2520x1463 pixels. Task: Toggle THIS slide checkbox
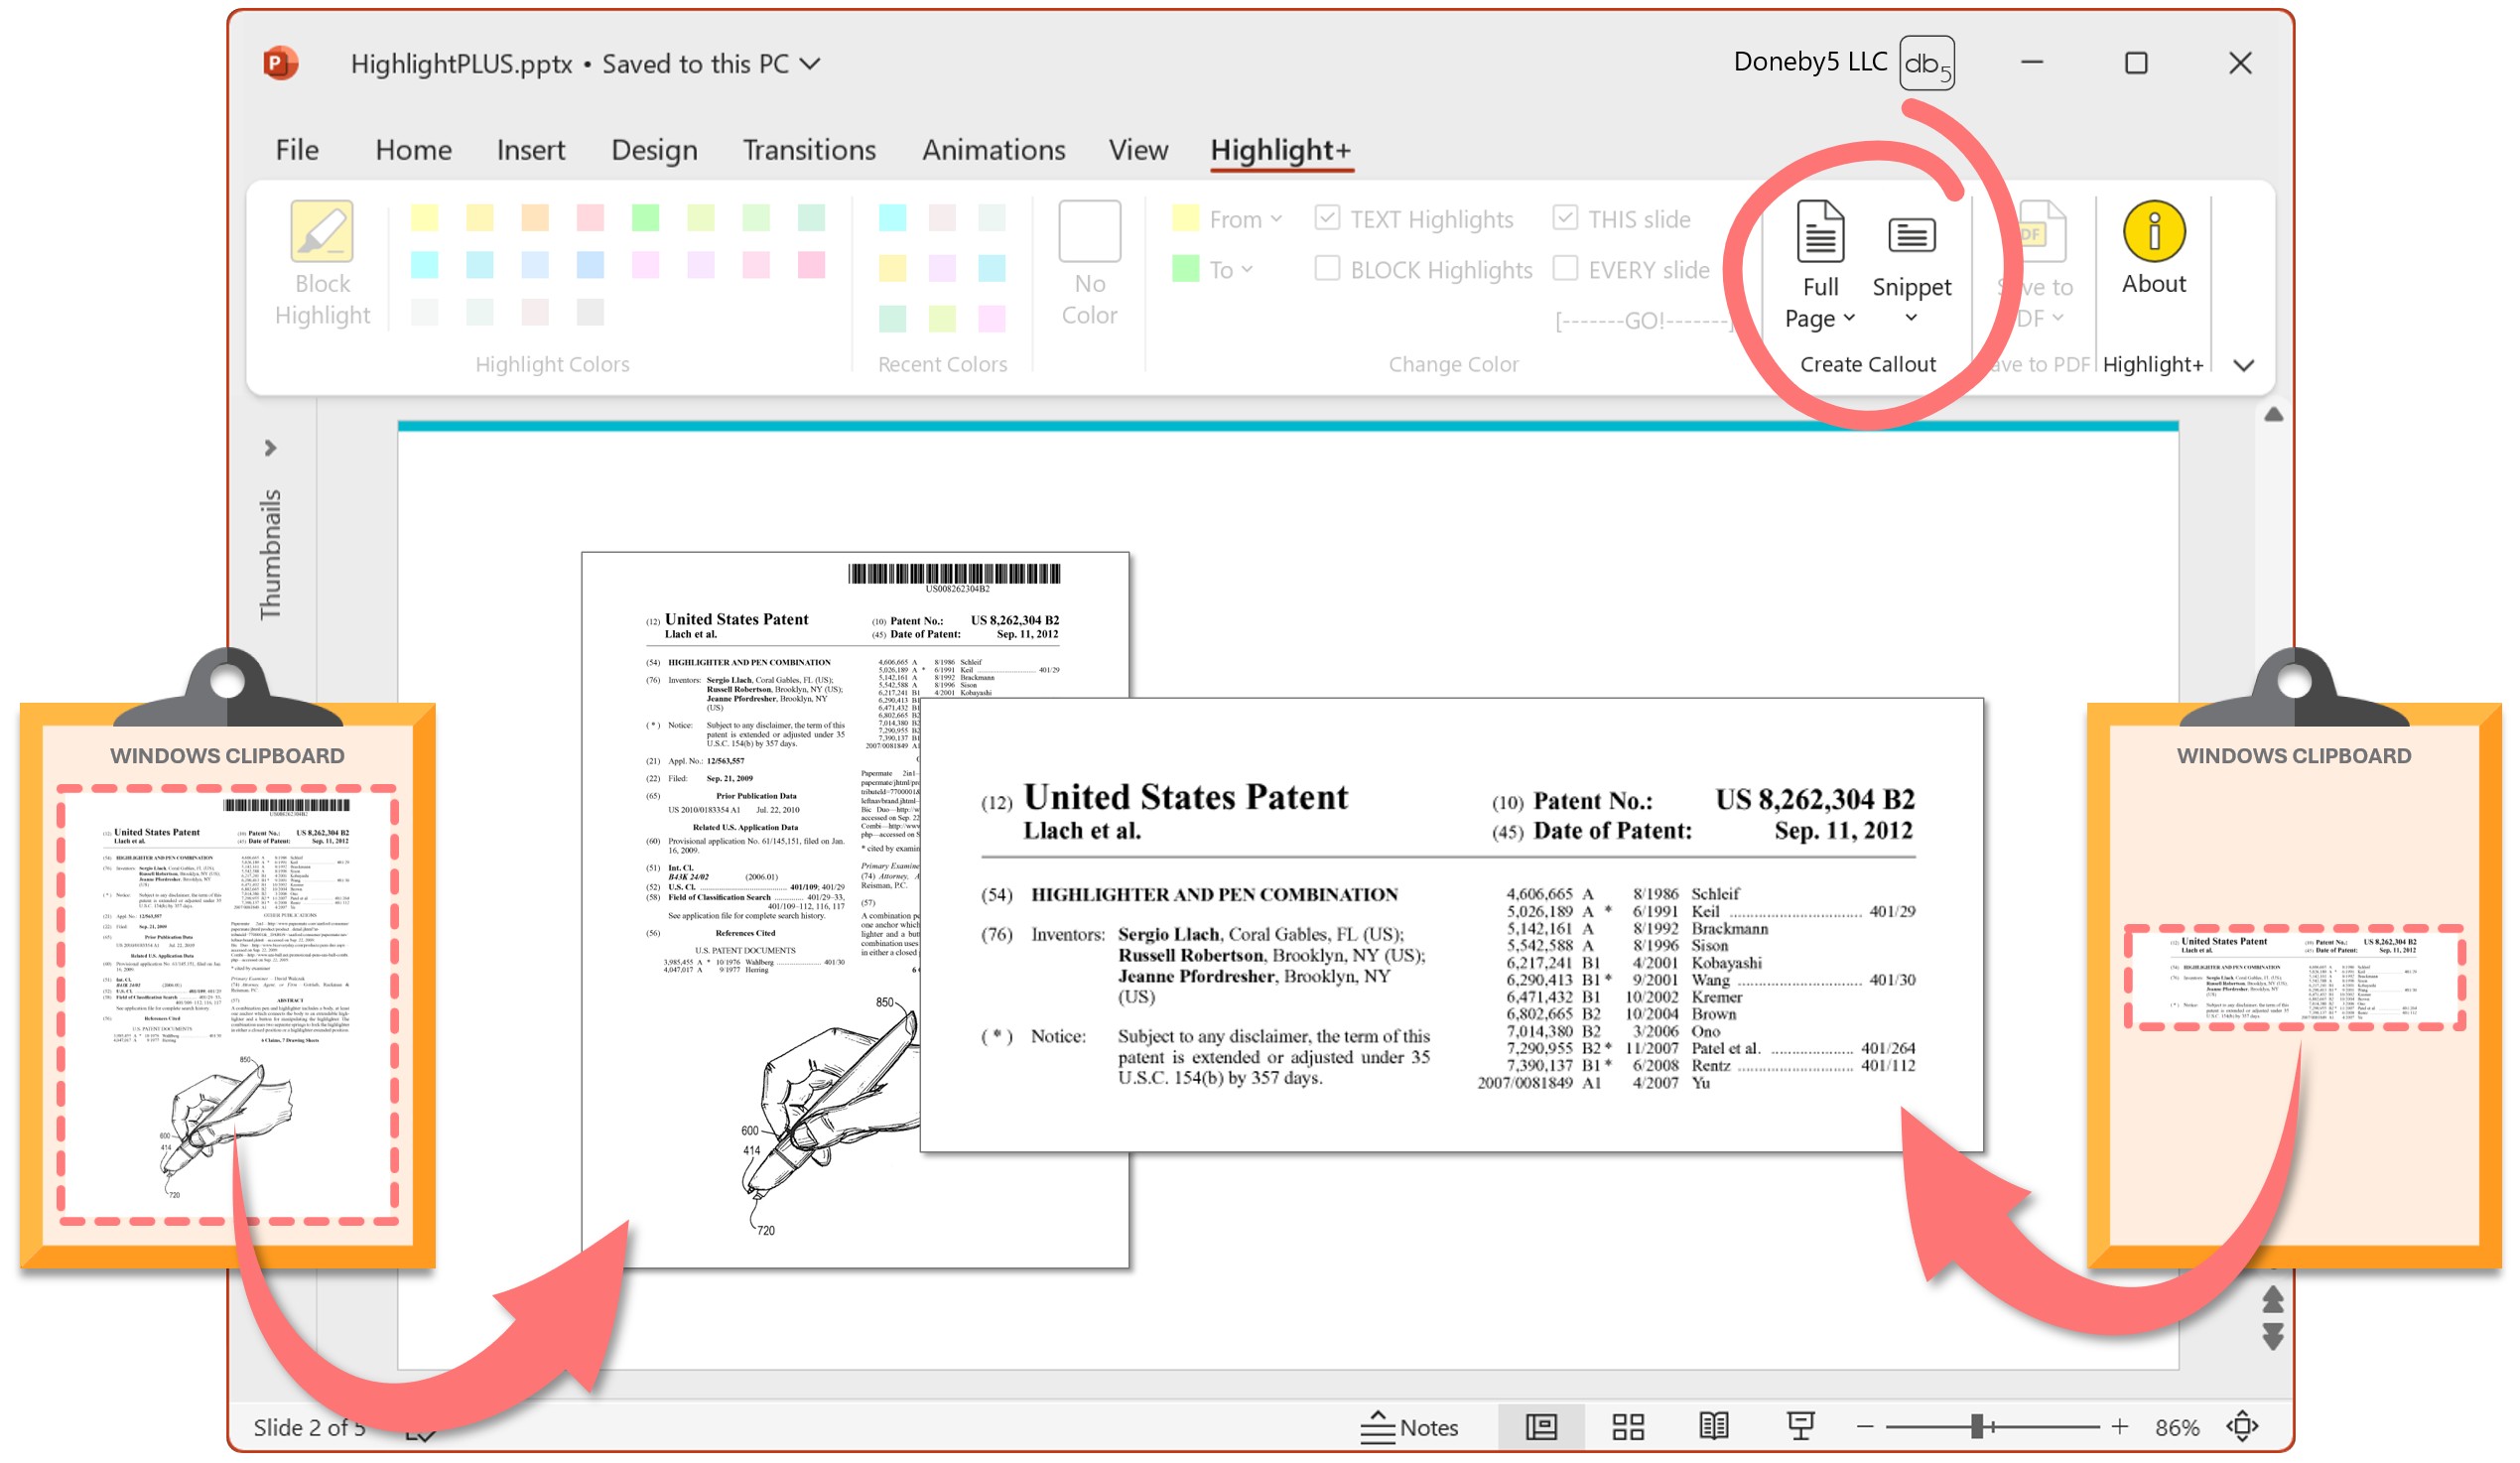click(x=1565, y=218)
